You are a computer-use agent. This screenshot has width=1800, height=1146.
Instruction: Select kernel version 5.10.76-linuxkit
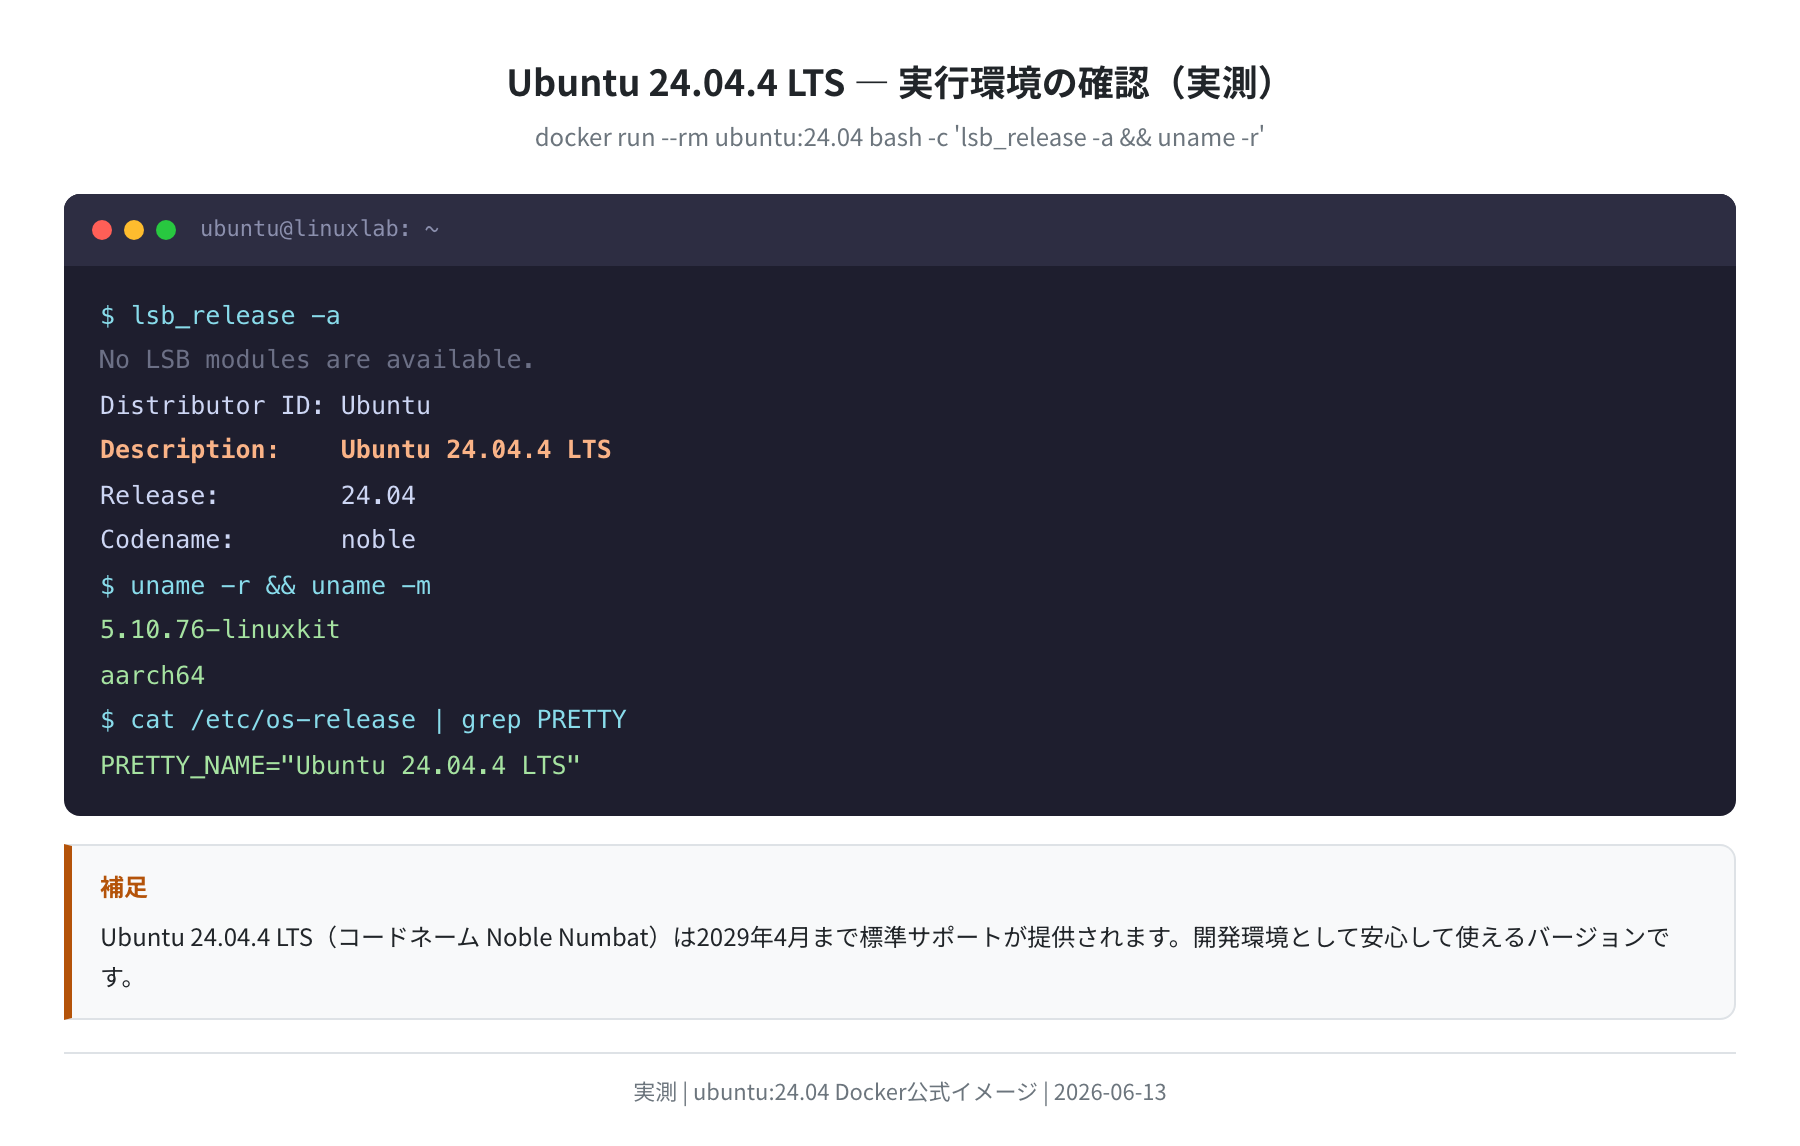tap(220, 630)
